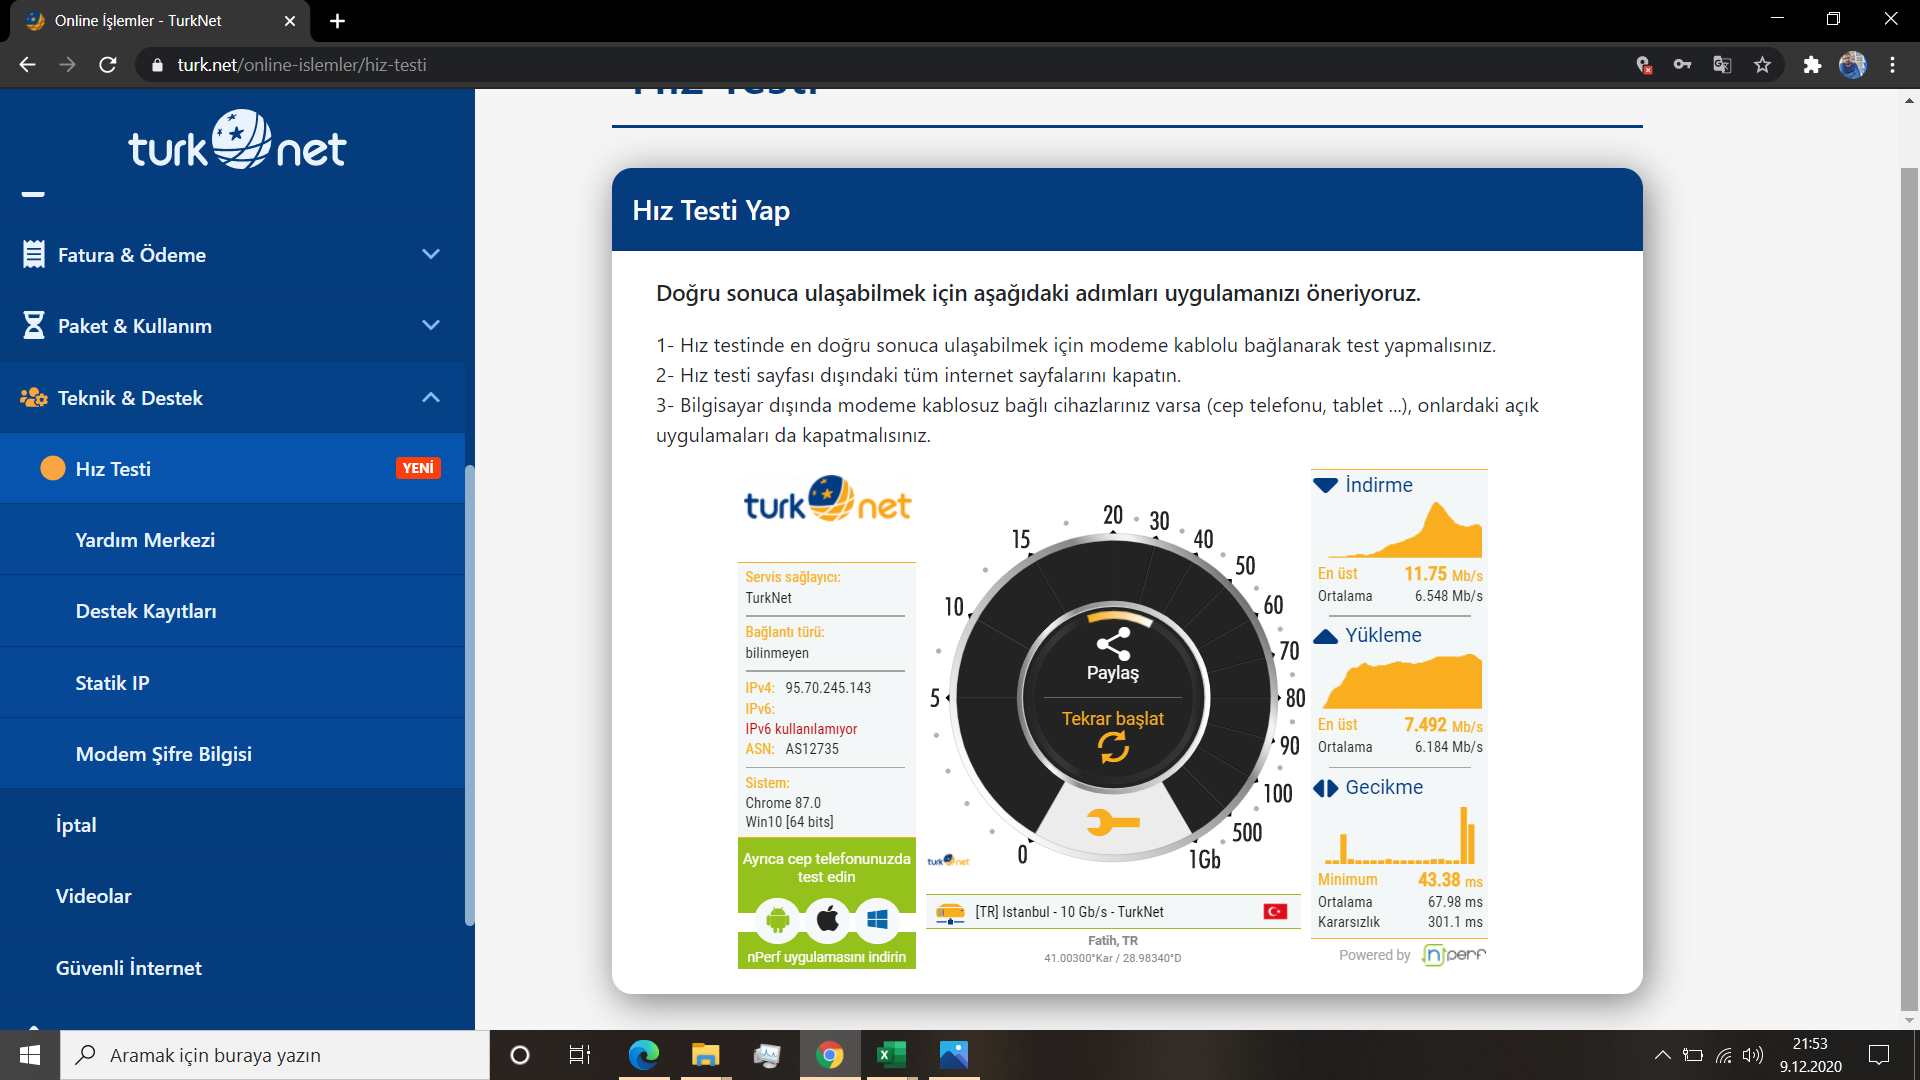
Task: Open Güvenli İnternet sidebar link
Action: pos(129,968)
